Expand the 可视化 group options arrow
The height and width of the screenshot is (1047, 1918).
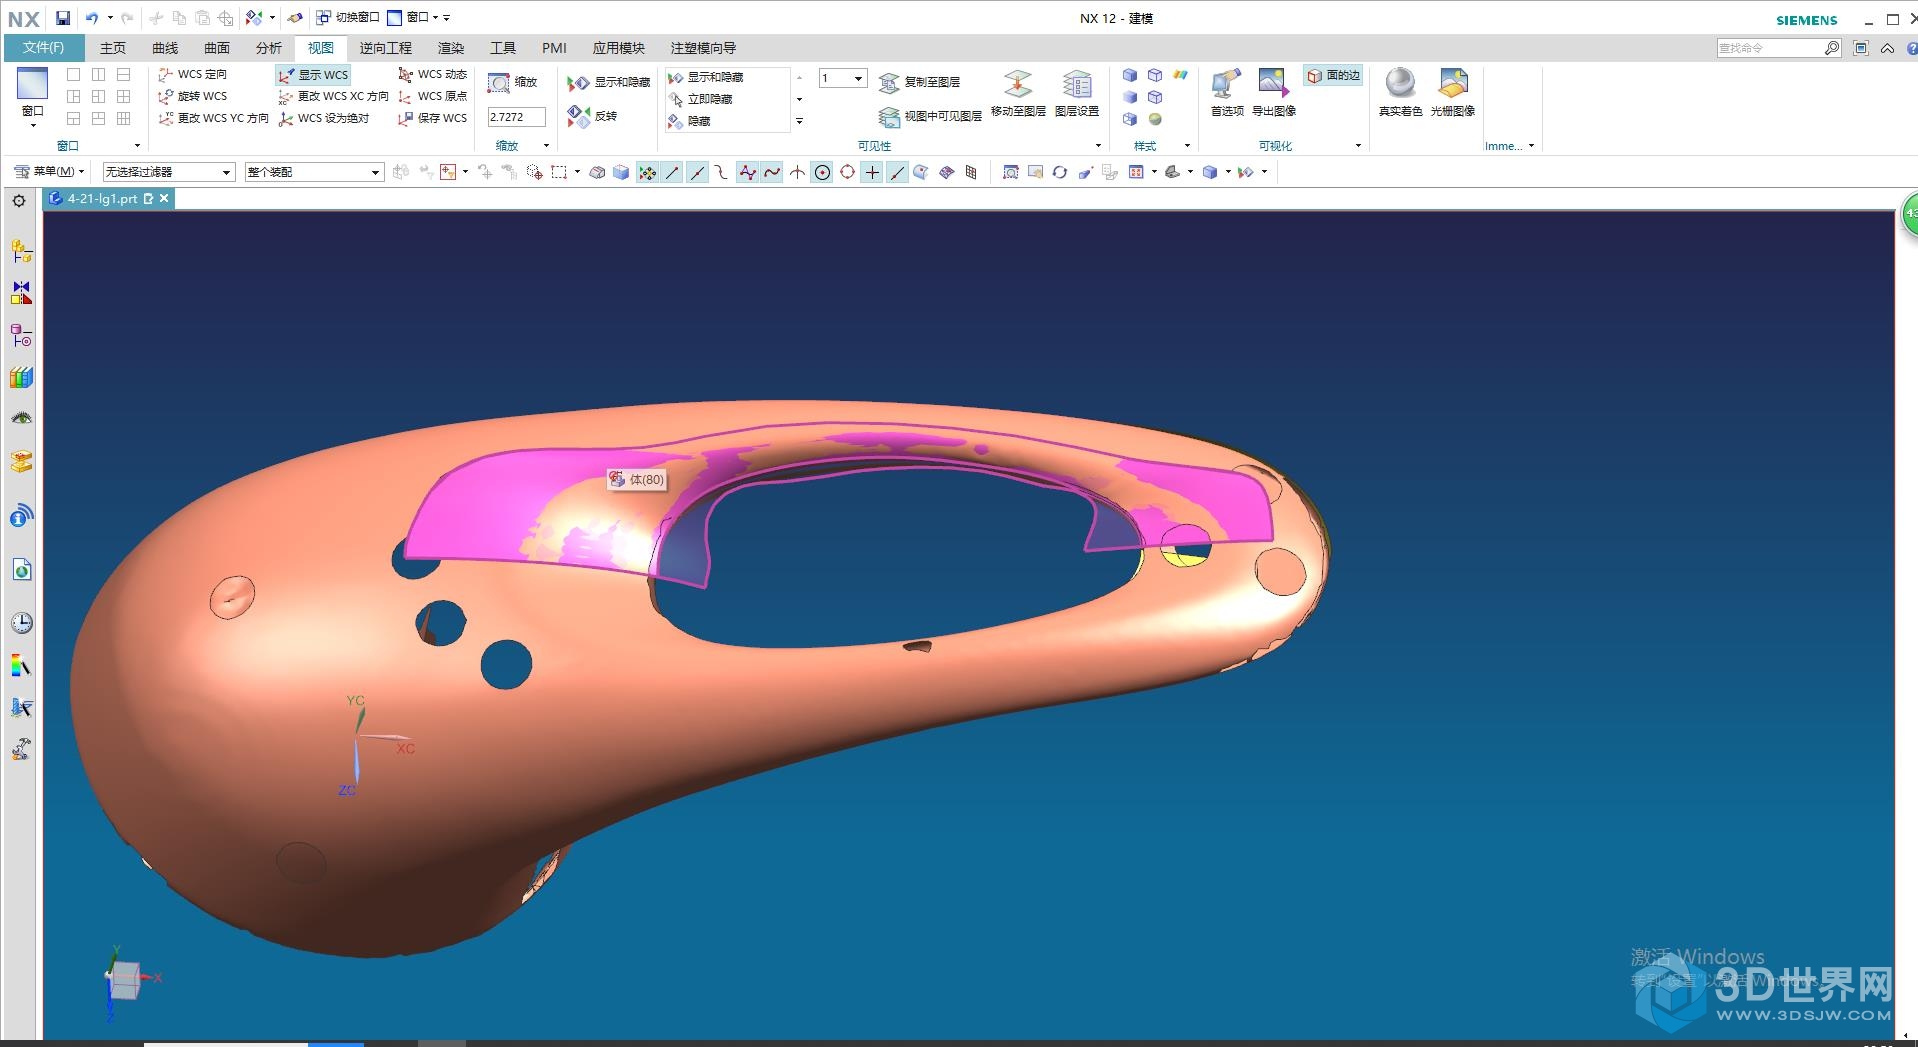[x=1358, y=146]
